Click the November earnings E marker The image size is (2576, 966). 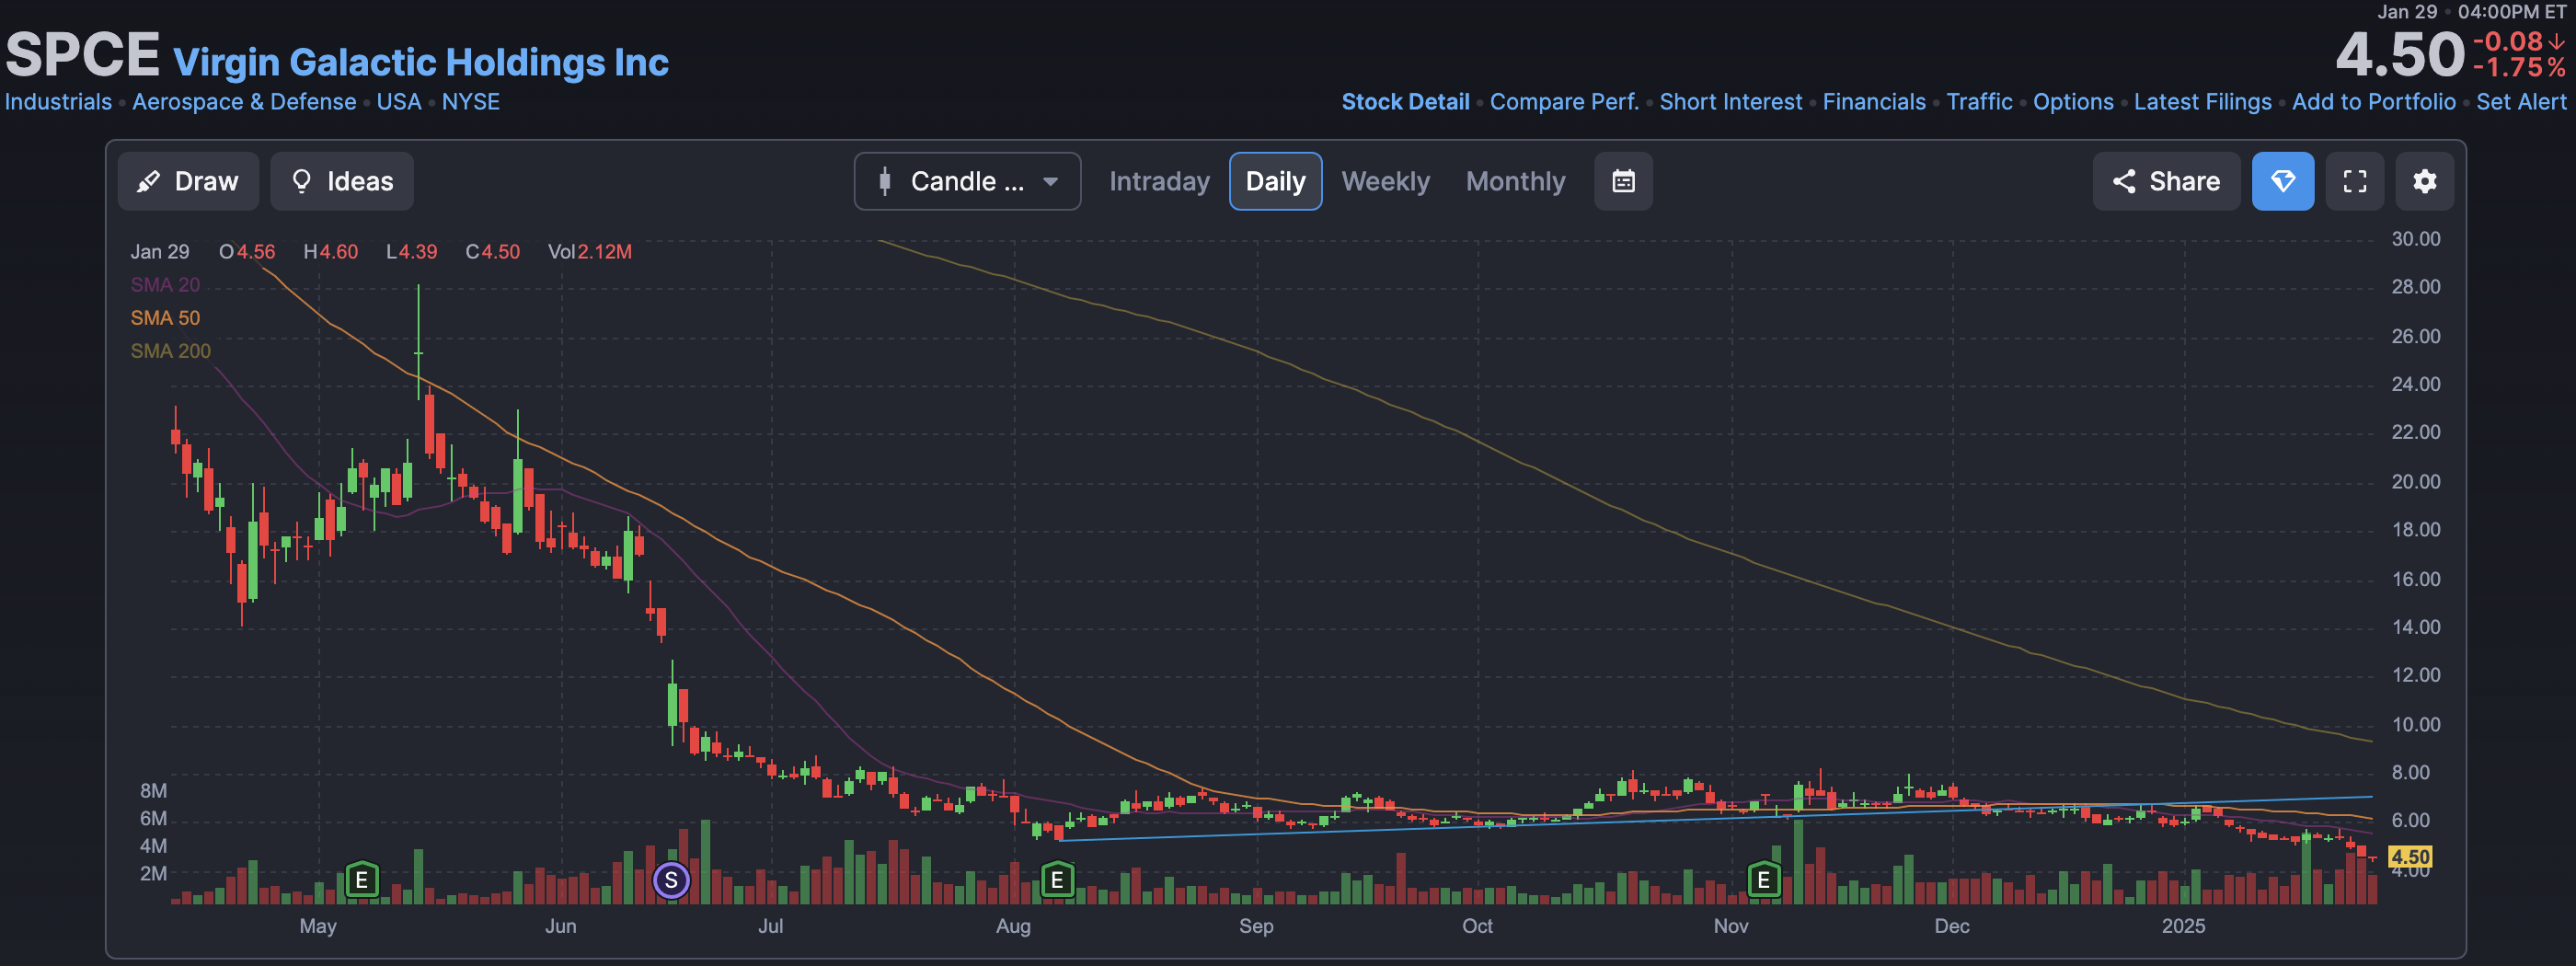coord(1763,880)
